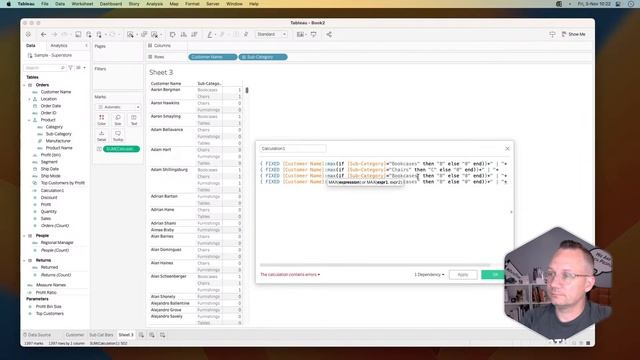Expand the Location hierarchy

29,99
